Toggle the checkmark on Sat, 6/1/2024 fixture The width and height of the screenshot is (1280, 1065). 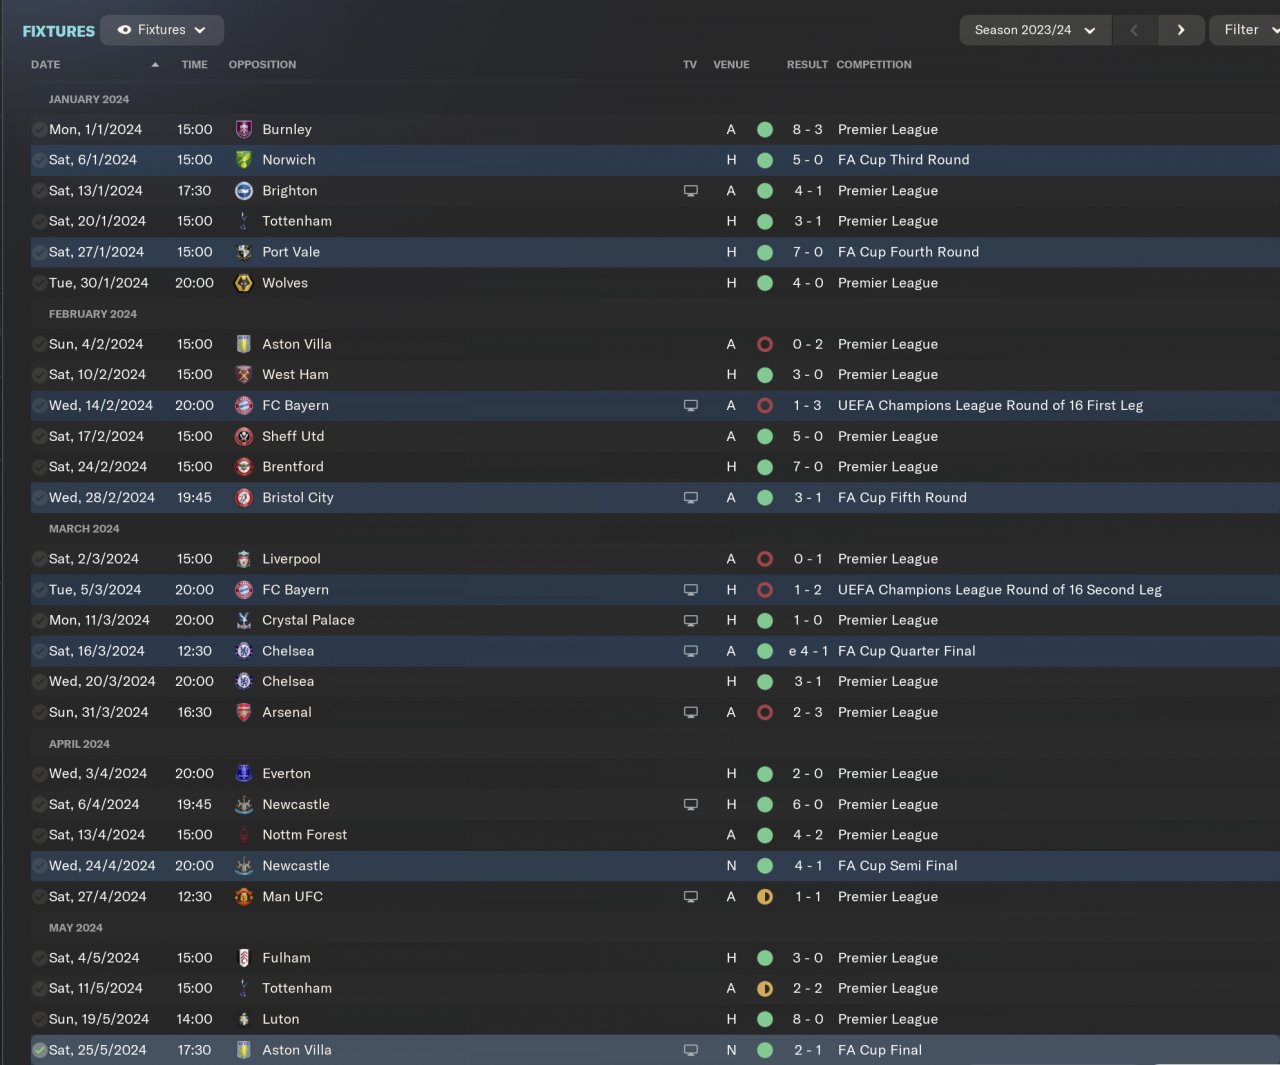tap(39, 160)
